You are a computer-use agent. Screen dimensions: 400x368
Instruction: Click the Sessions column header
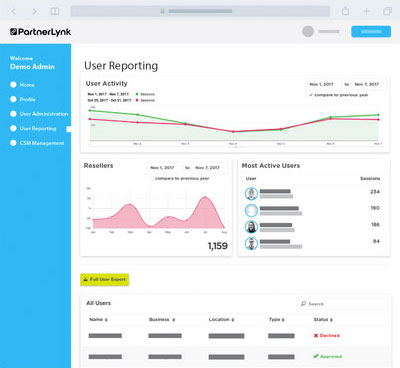tap(370, 179)
